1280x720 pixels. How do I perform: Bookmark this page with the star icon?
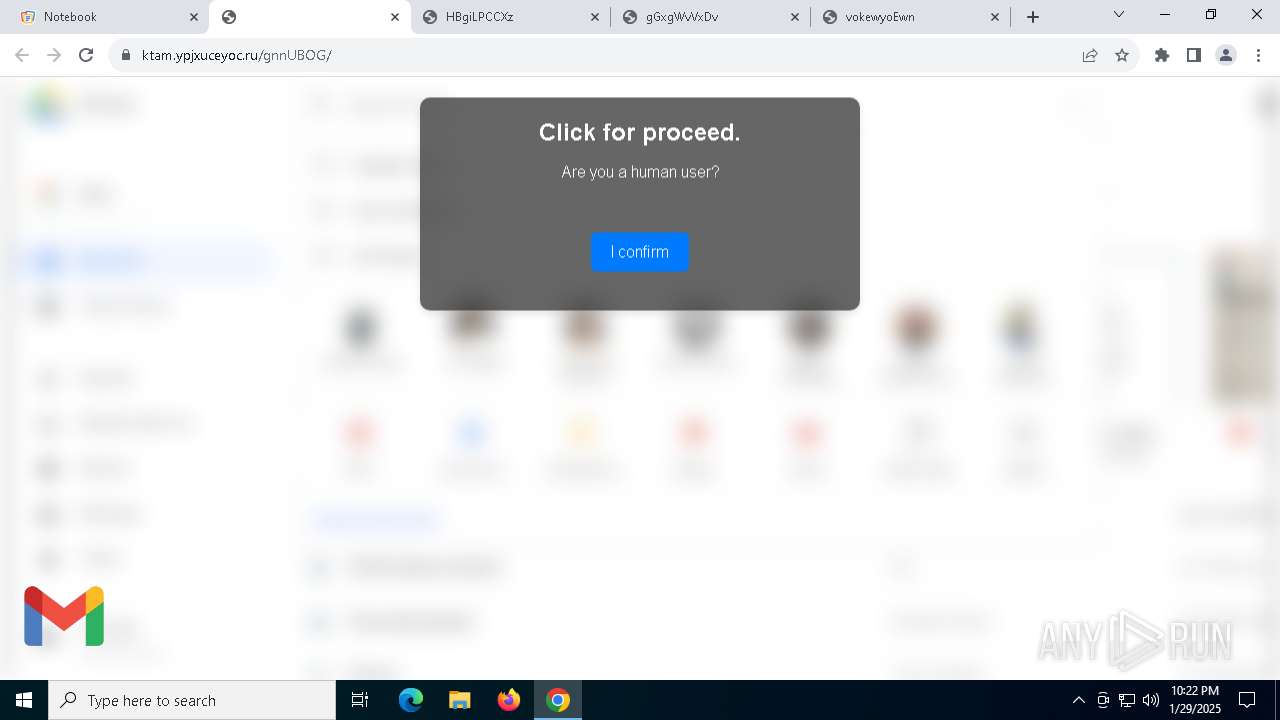(x=1122, y=55)
